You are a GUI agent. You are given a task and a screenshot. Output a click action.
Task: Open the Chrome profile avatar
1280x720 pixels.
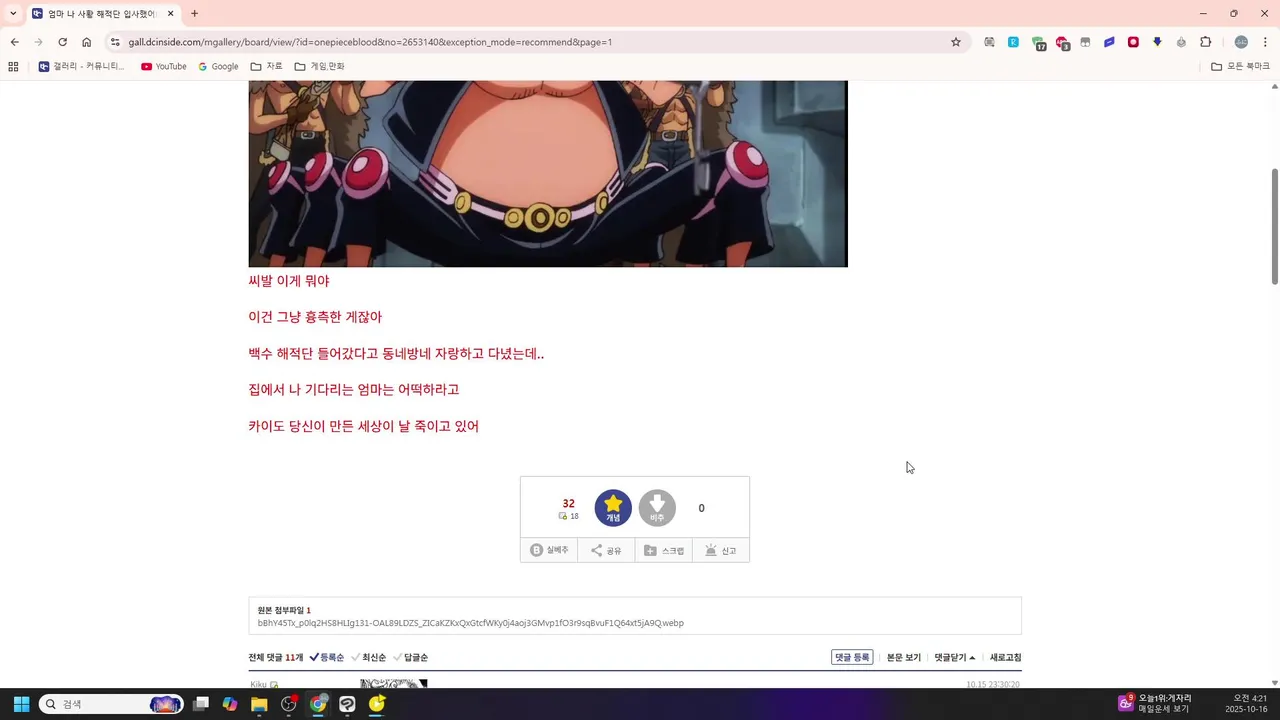1241,42
